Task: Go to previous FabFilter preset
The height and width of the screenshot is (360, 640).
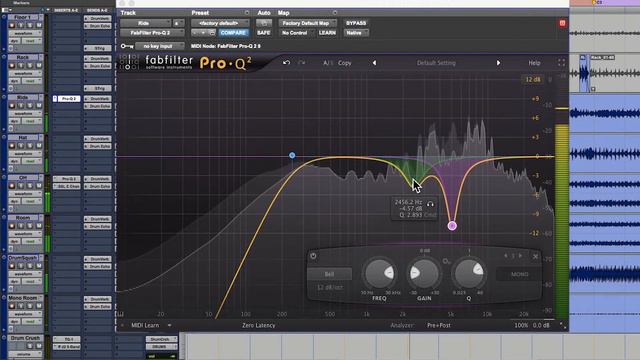Action: click(x=374, y=63)
